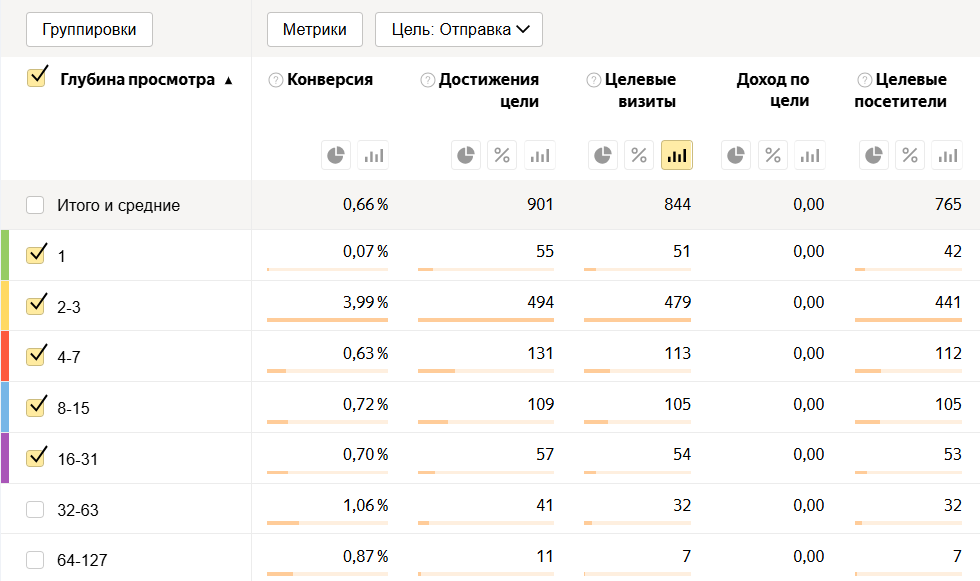This screenshot has height=581, width=980.
Task: Click the green color marker for row 1
Action: [x=5, y=255]
